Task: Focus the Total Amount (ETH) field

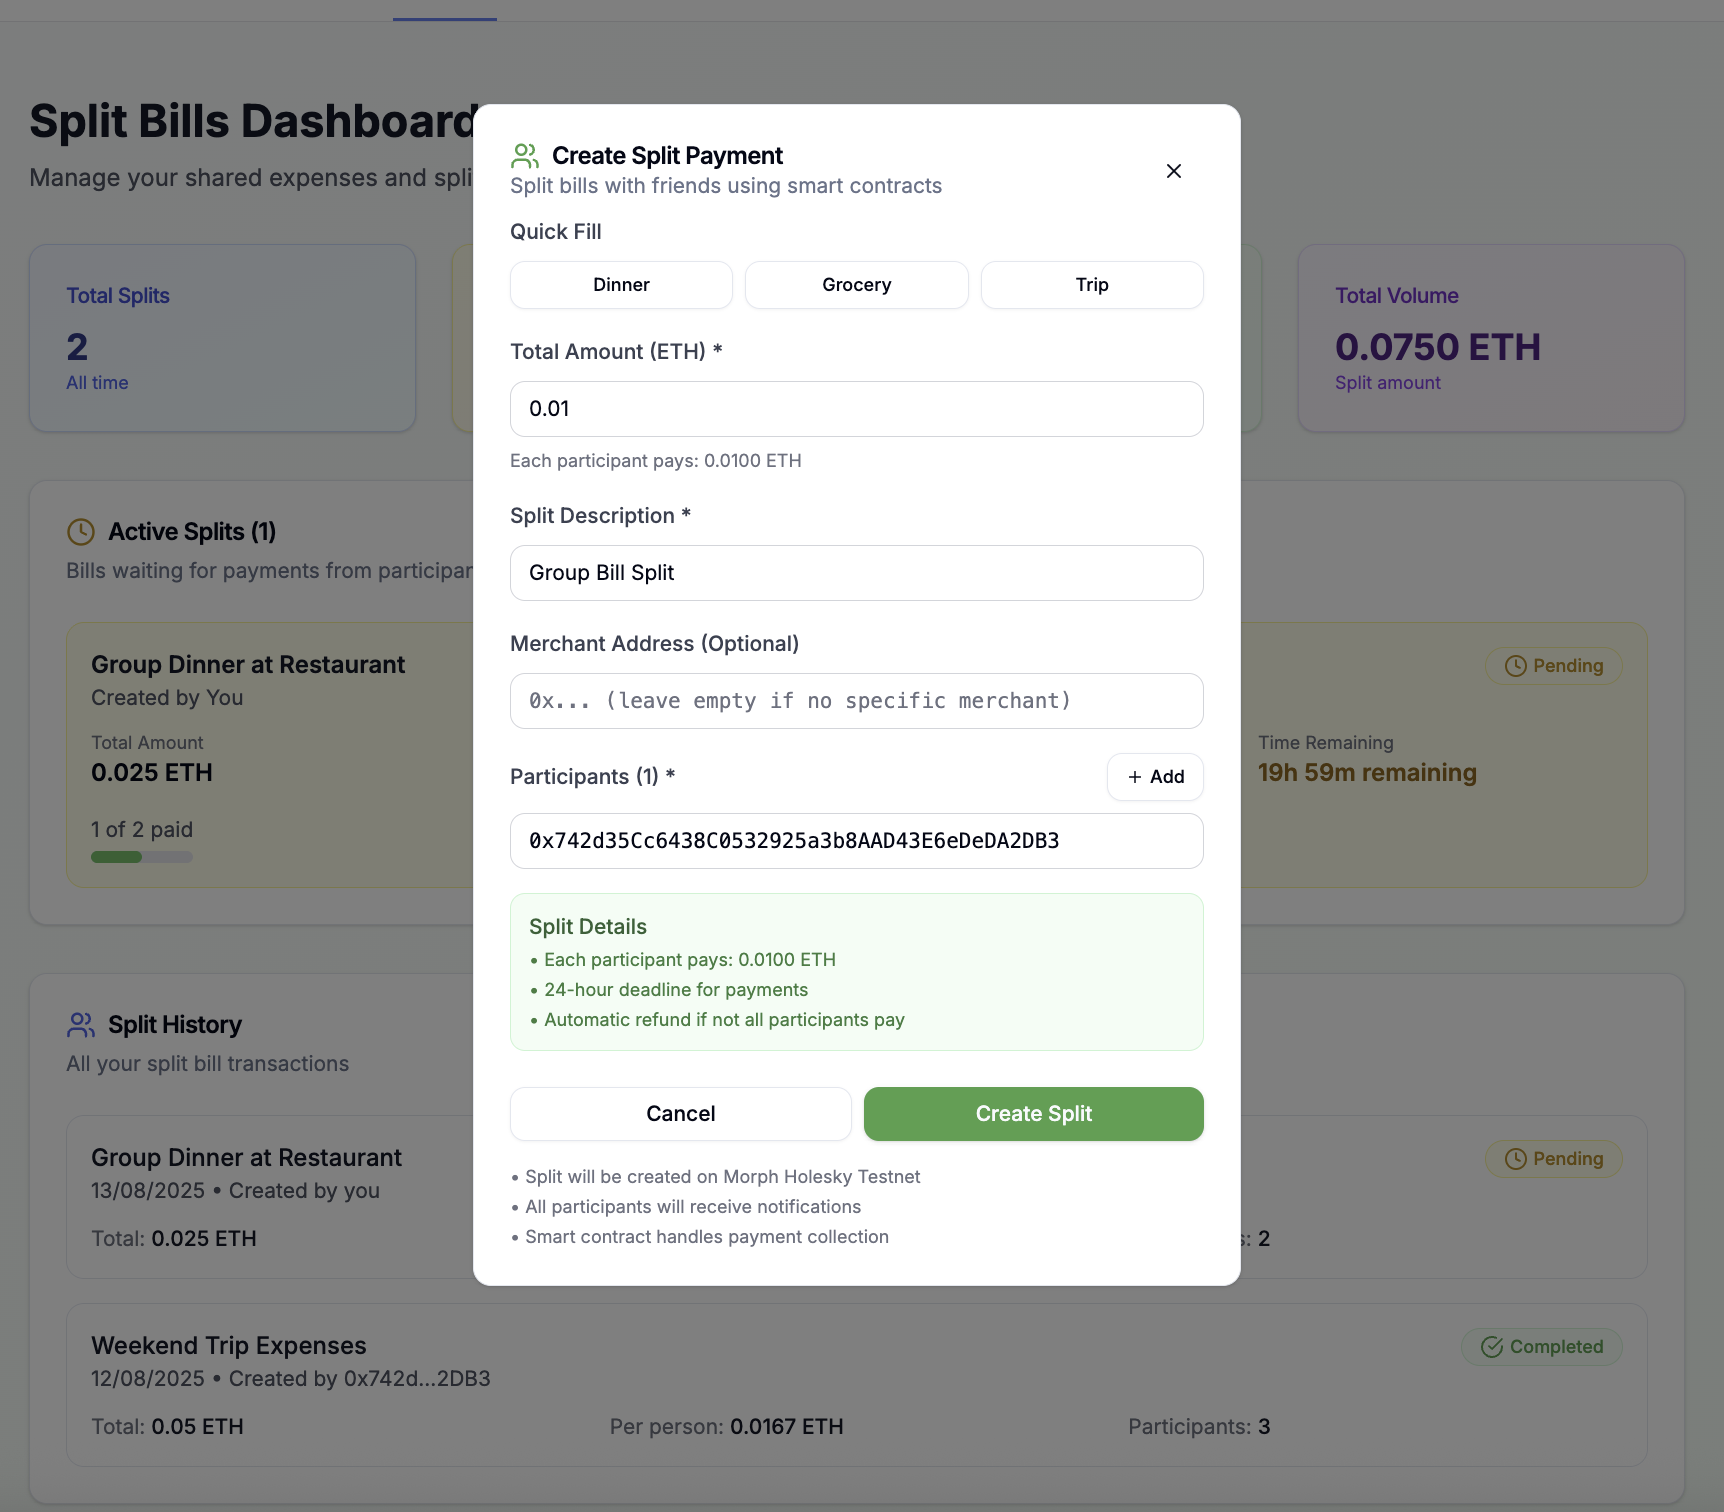Action: (856, 409)
